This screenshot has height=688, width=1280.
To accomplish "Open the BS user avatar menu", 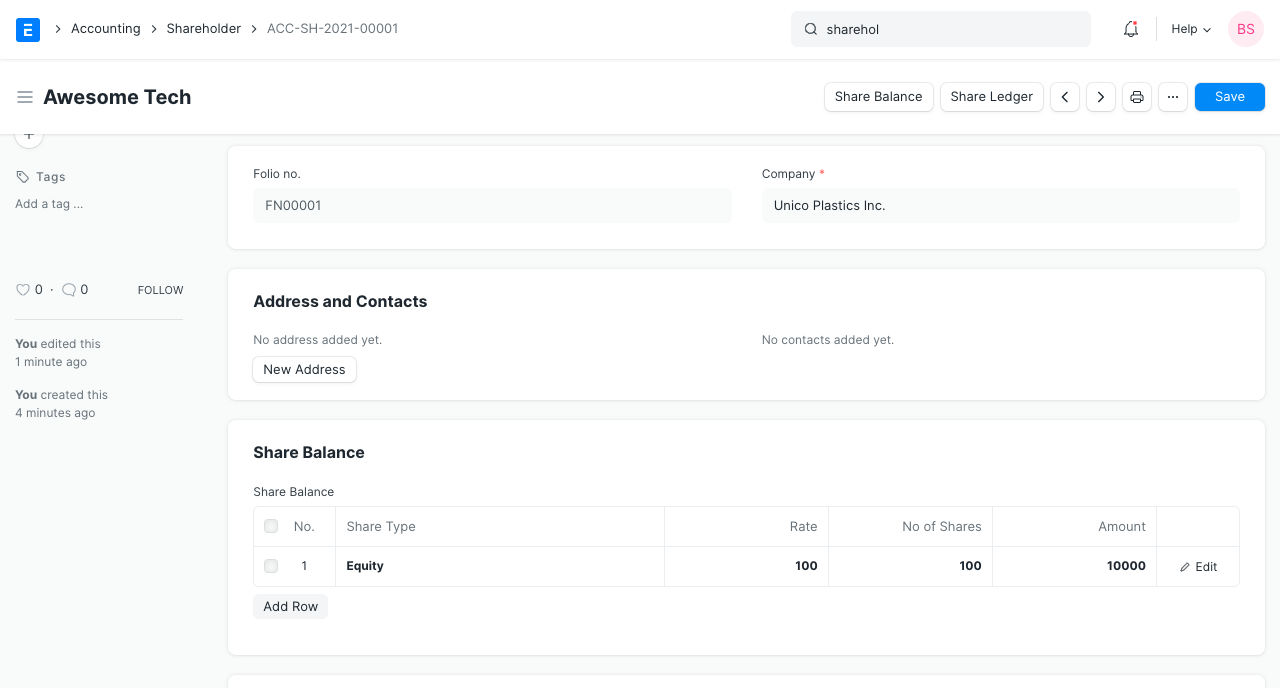I will [x=1246, y=29].
